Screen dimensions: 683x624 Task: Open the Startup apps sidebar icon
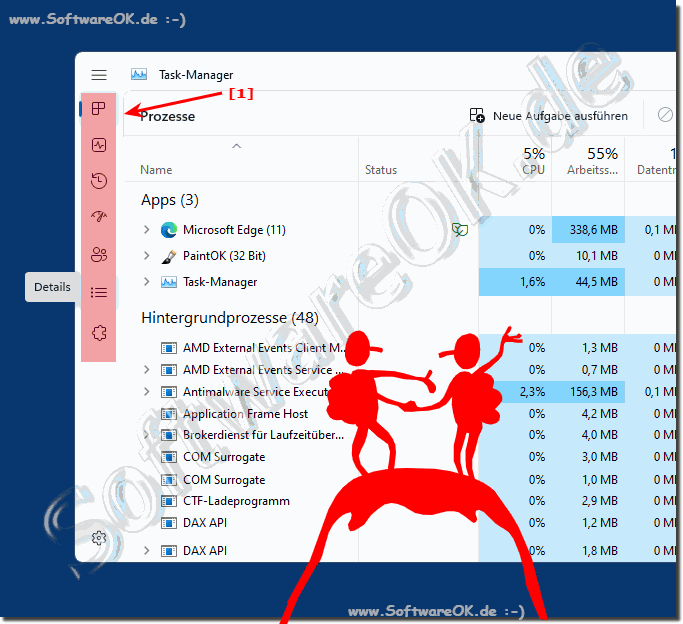[99, 216]
